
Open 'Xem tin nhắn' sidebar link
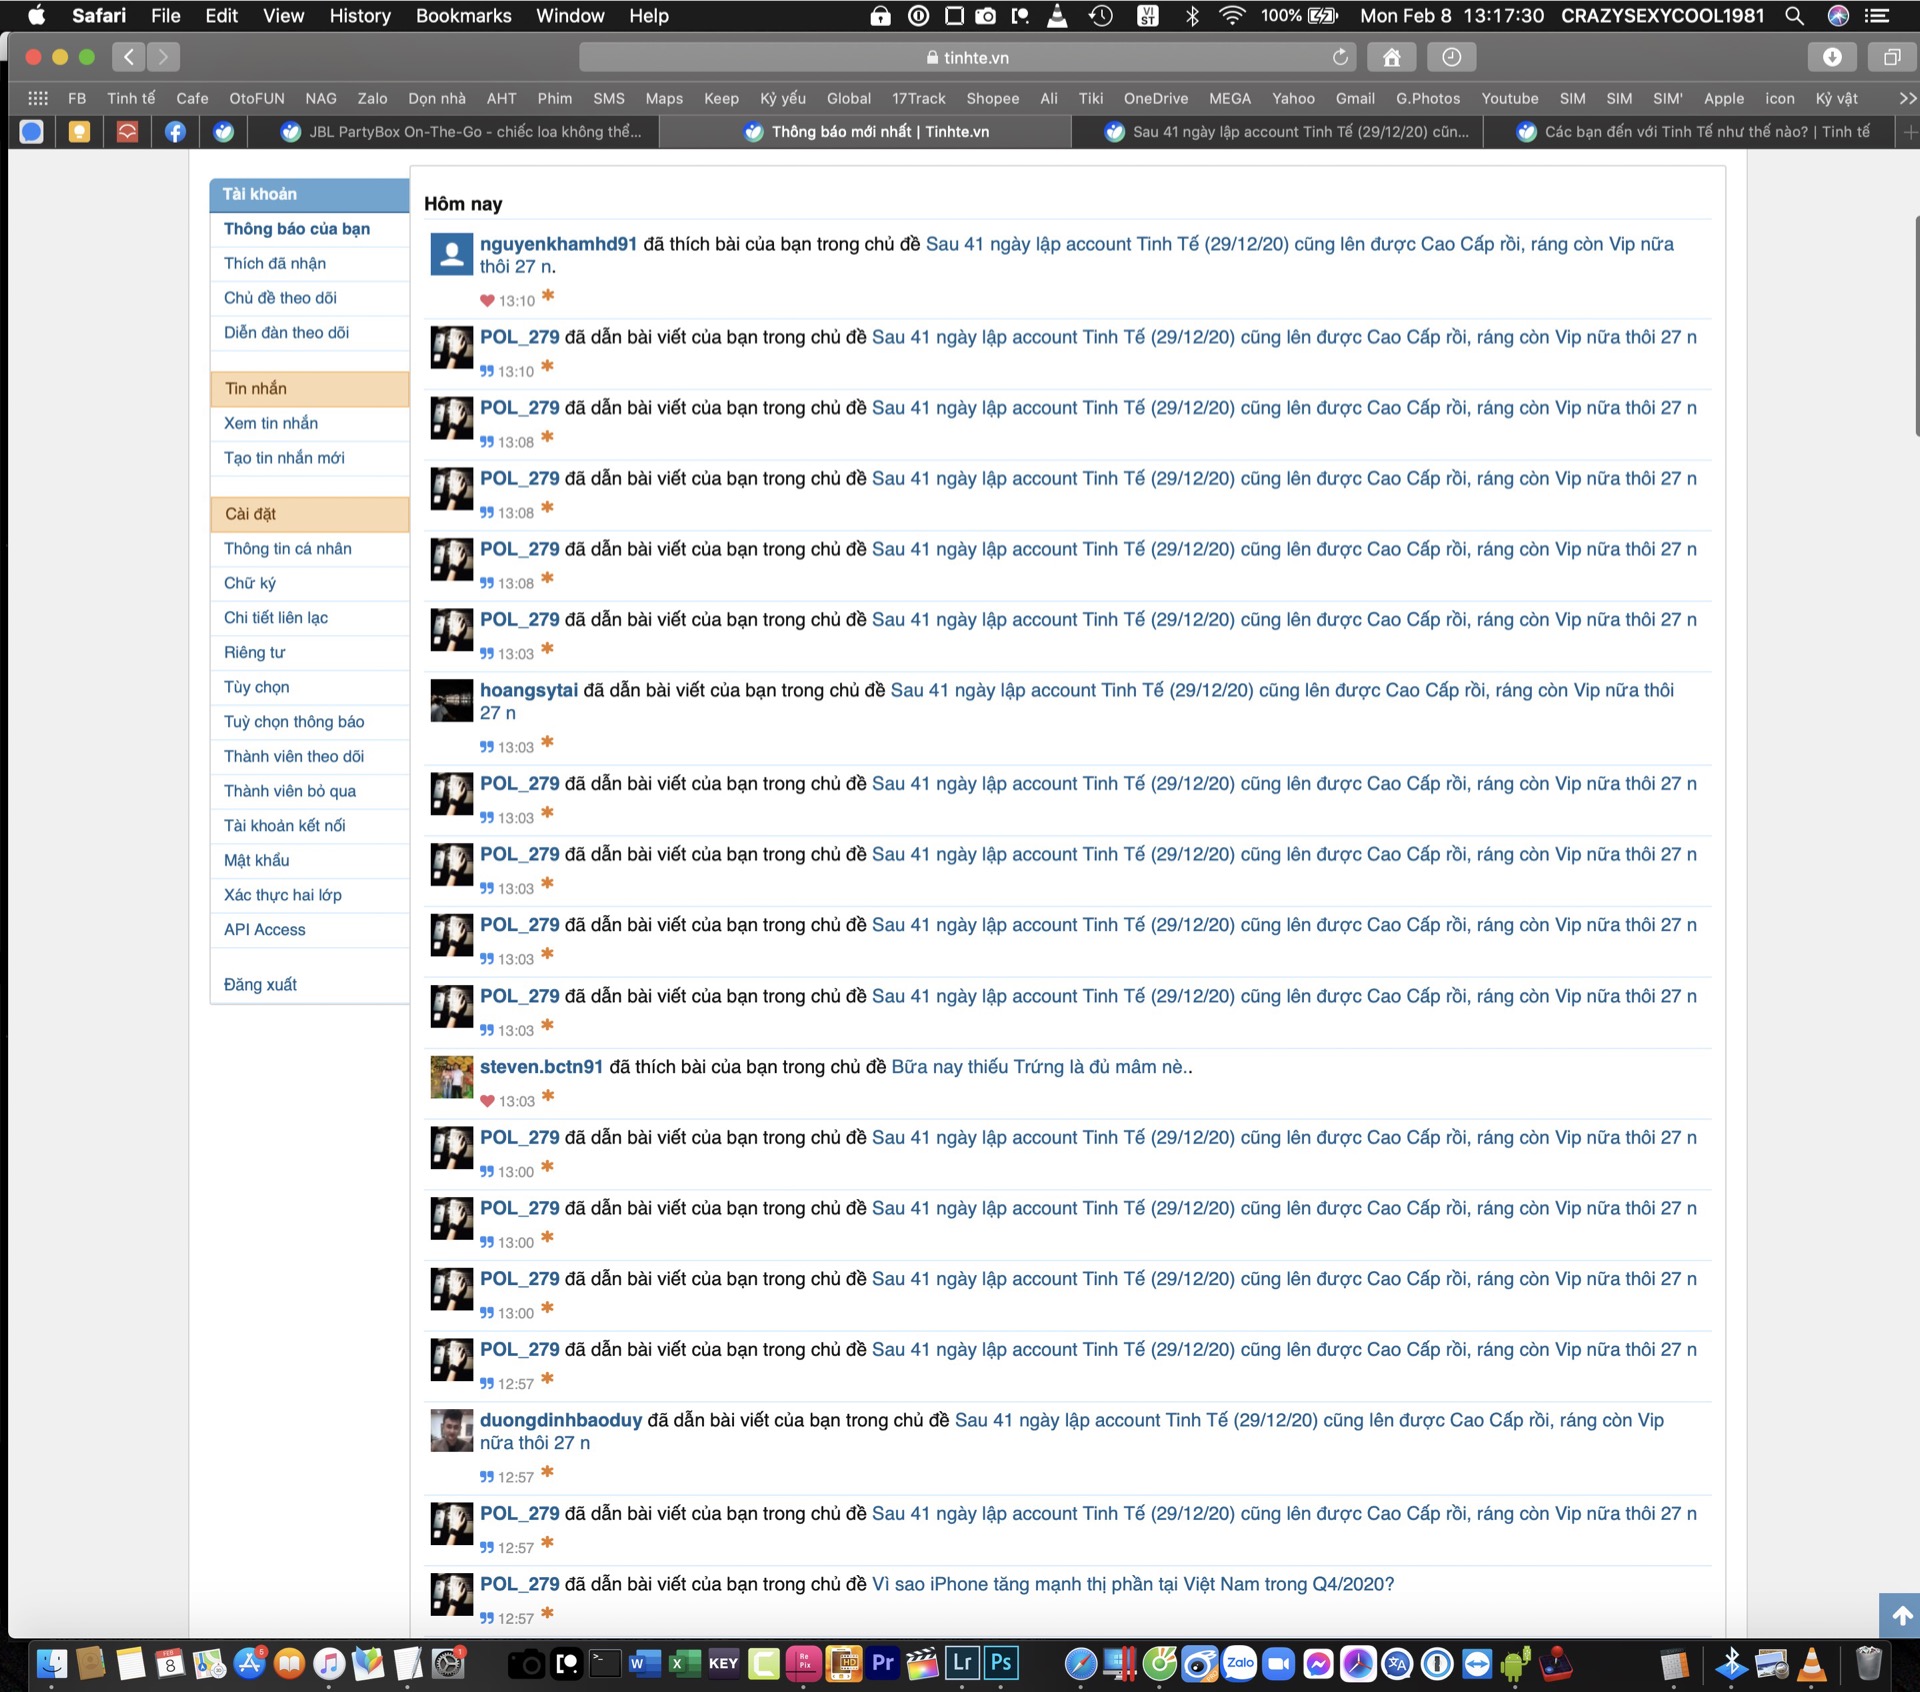271,423
